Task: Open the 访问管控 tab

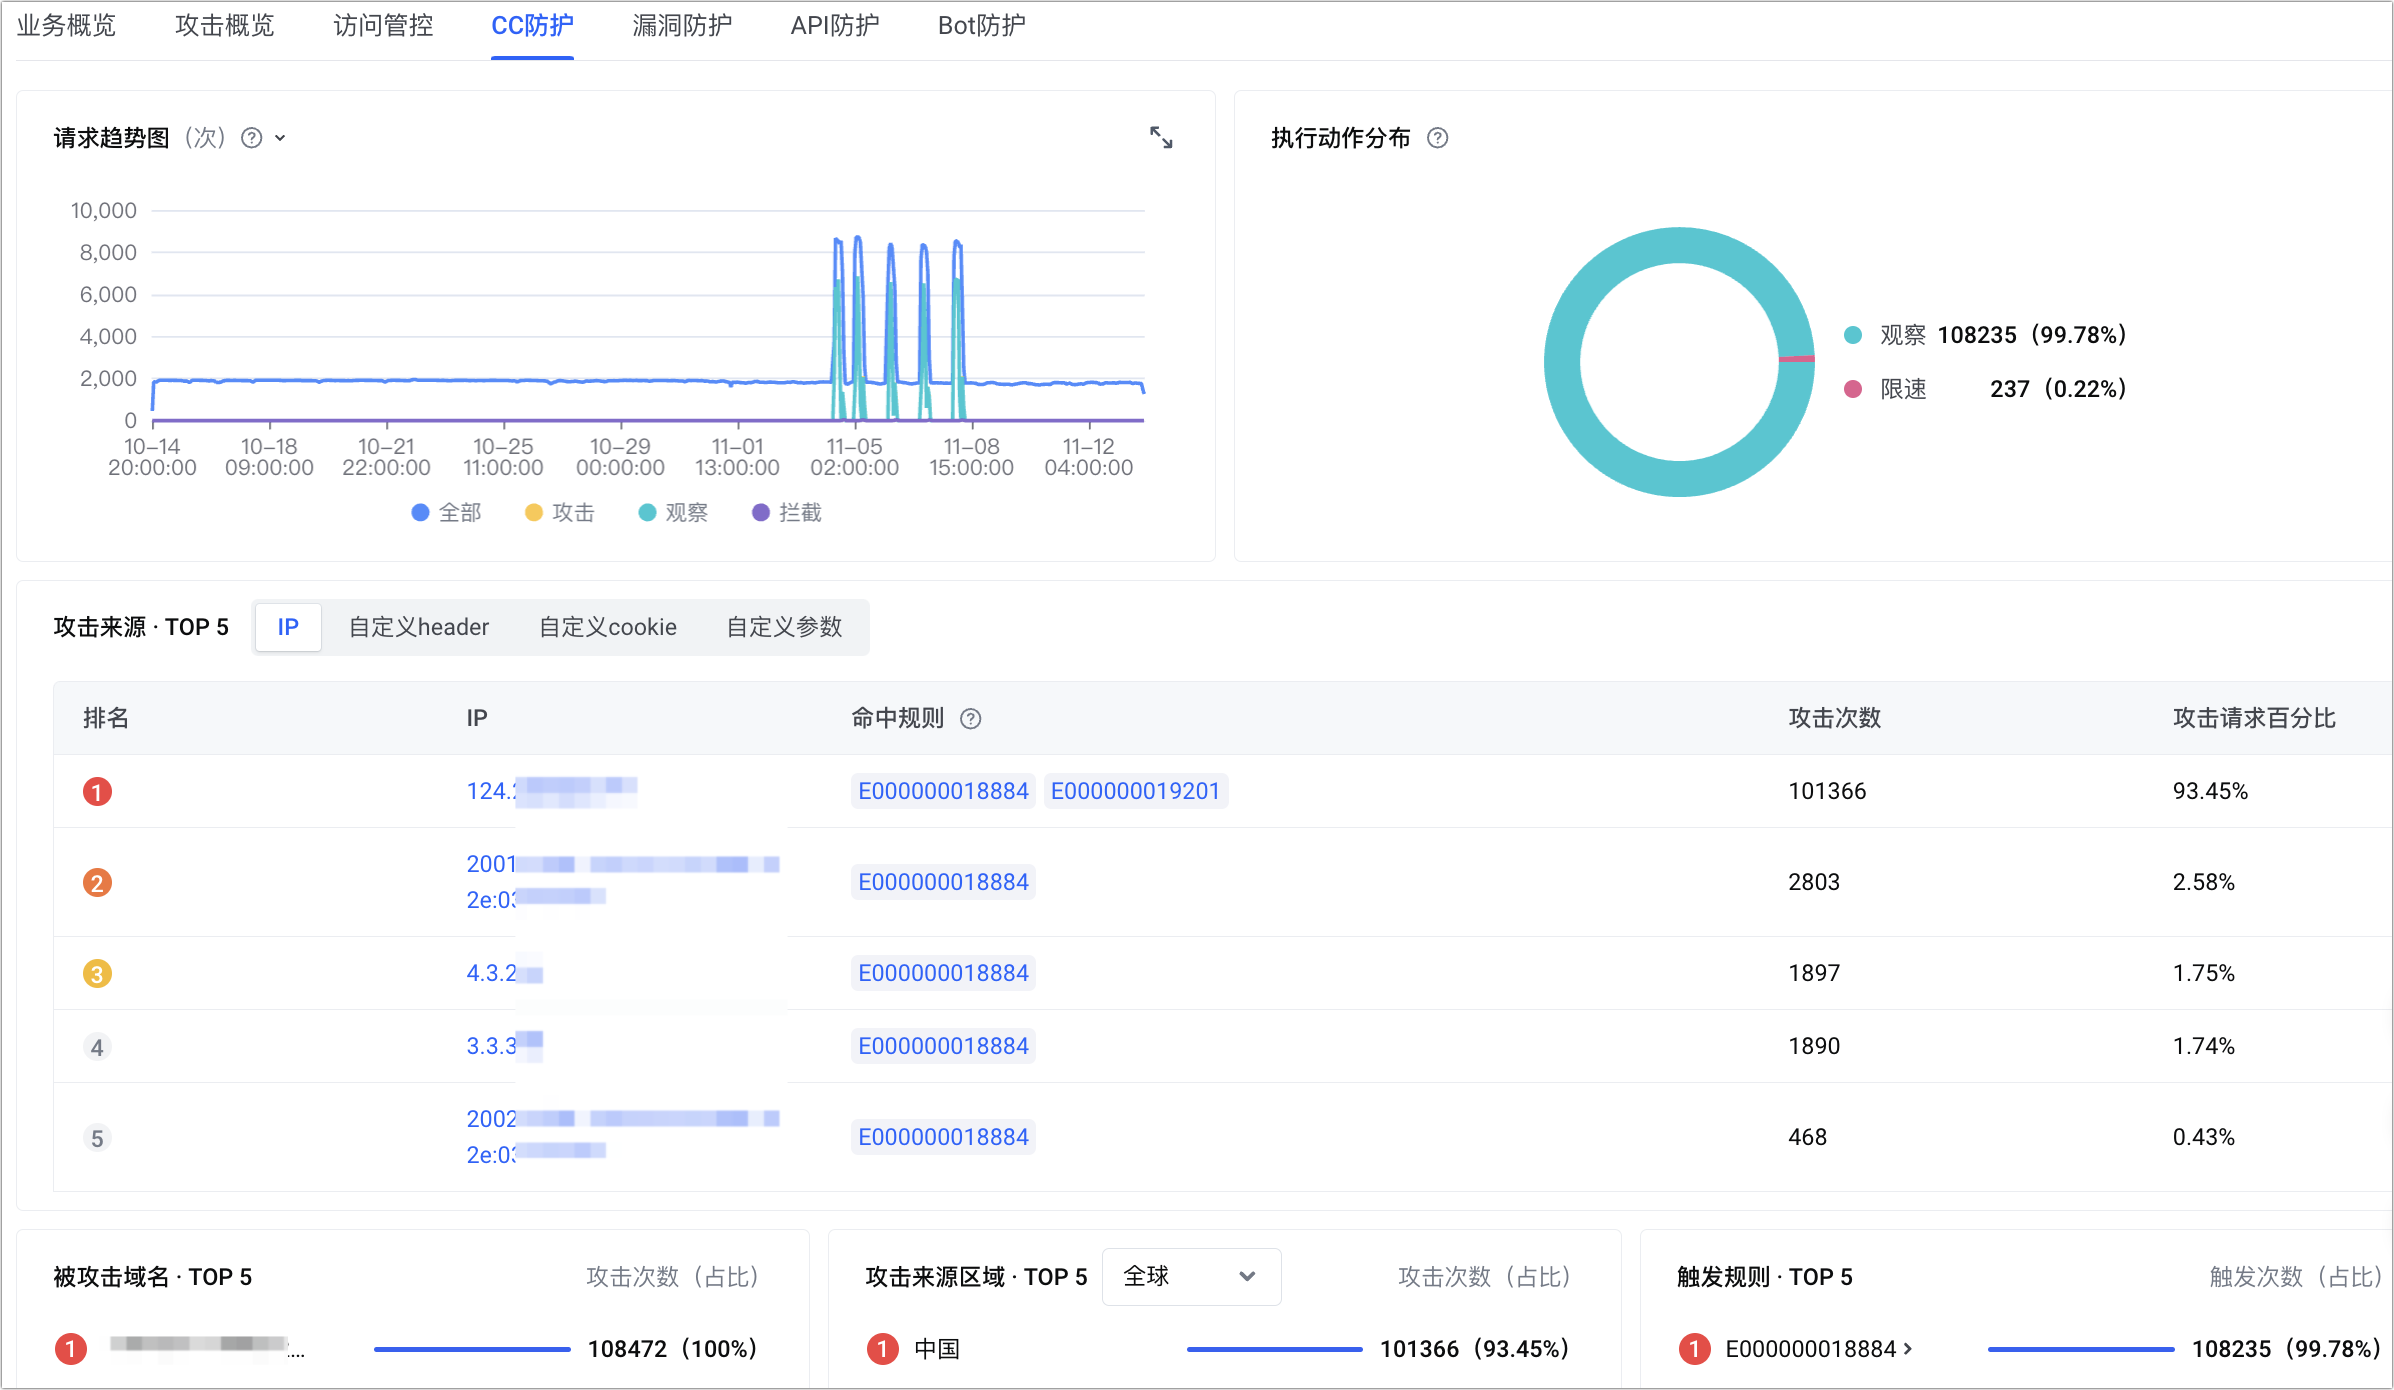Action: click(383, 26)
